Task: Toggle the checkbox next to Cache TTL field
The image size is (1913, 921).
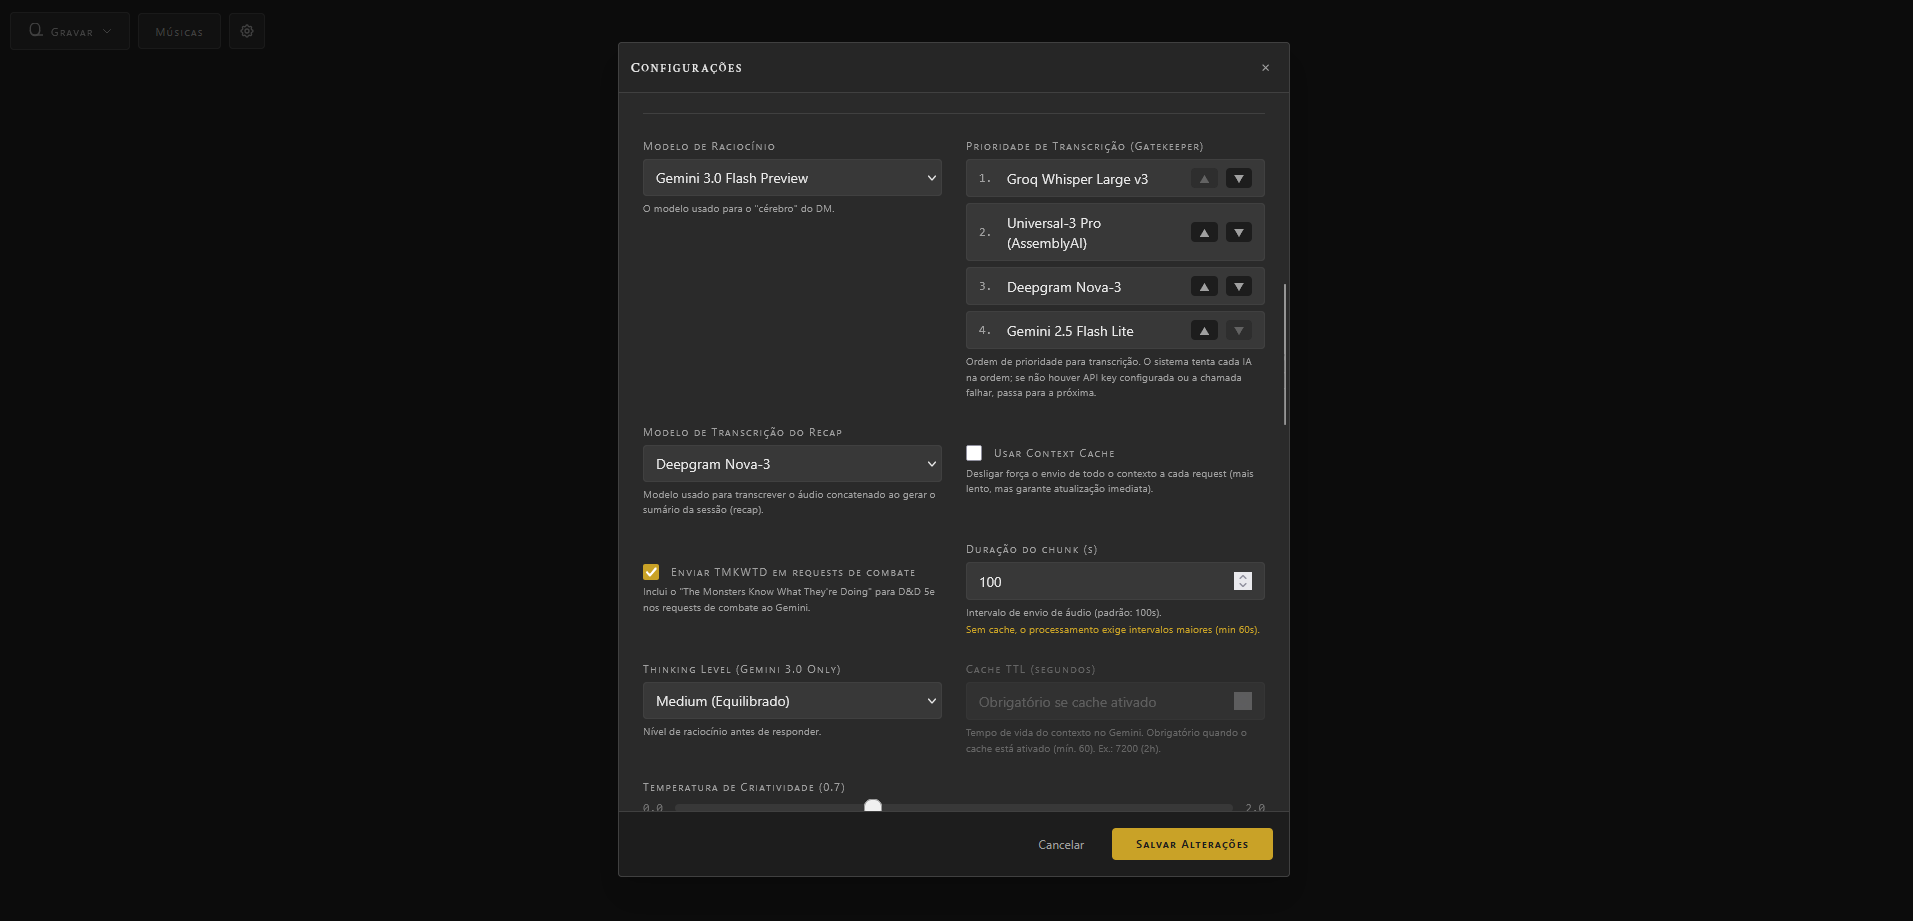Action: pyautogui.click(x=1243, y=701)
